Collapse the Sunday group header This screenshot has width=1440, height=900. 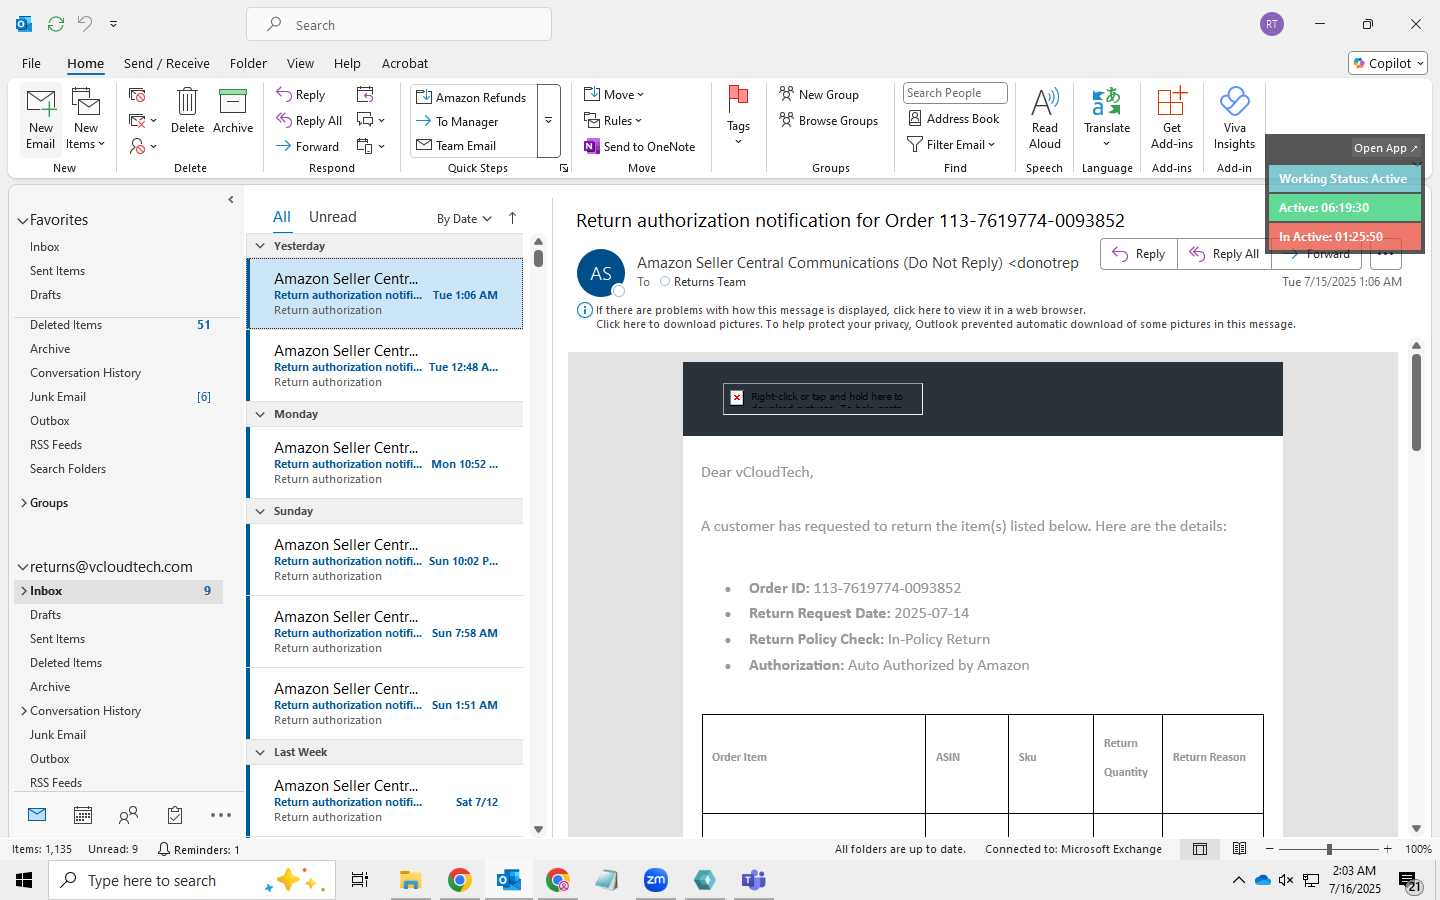point(260,511)
